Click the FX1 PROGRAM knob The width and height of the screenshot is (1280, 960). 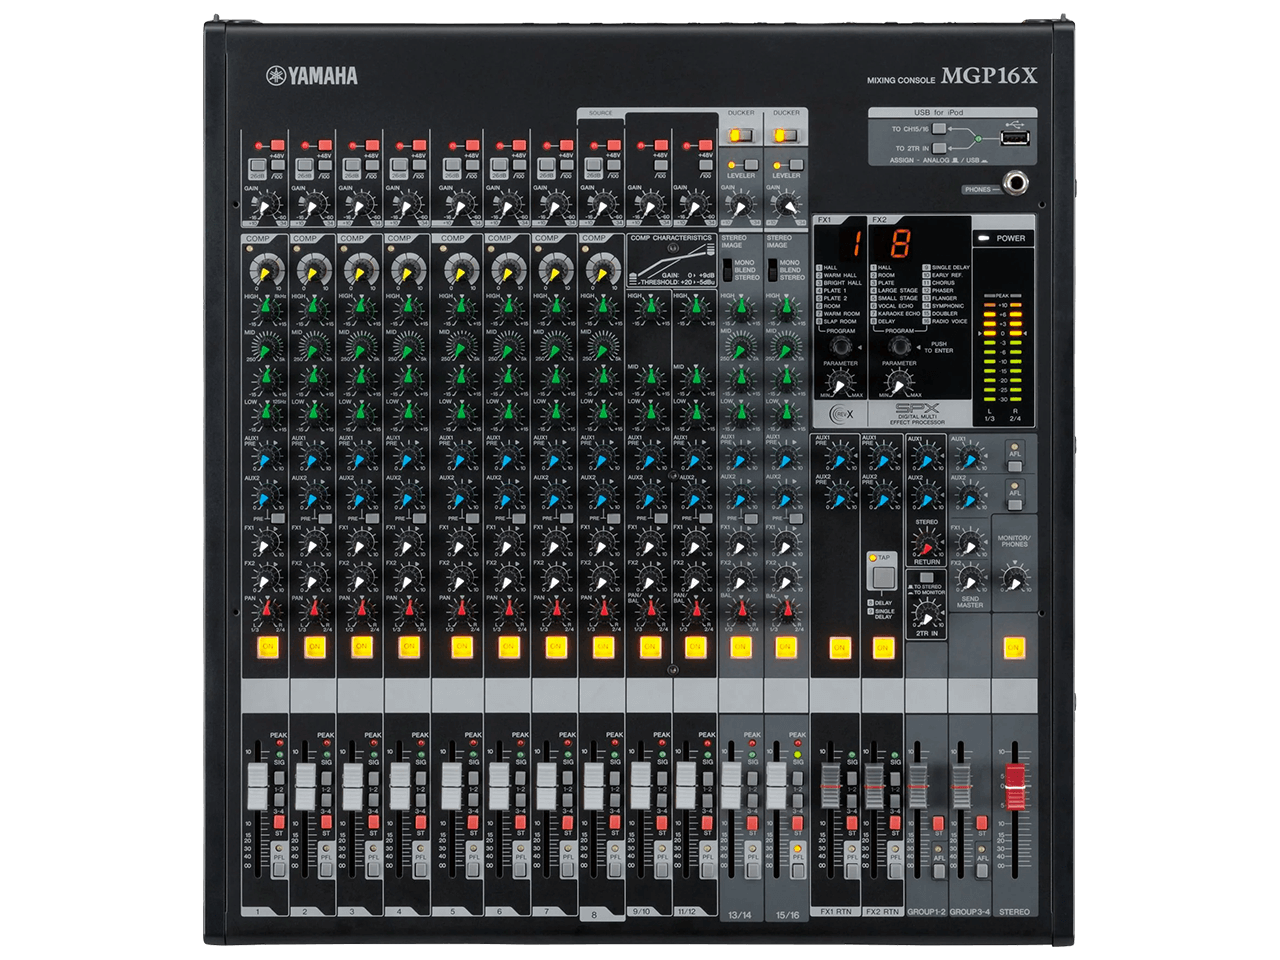point(841,345)
